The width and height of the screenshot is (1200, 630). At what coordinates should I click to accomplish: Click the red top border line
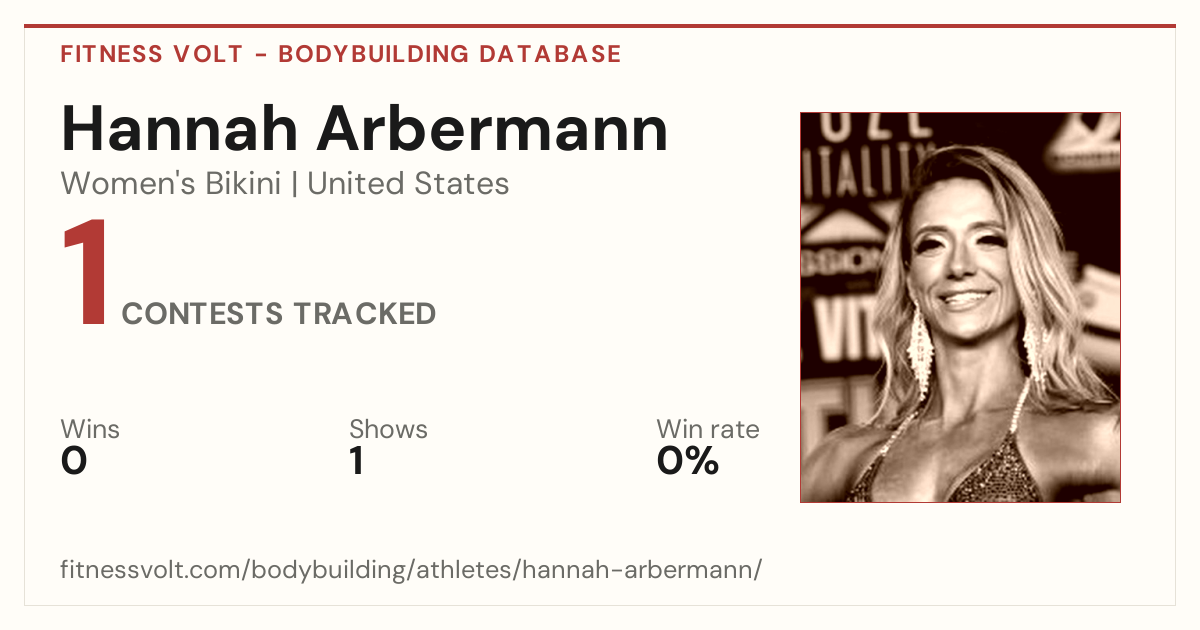(600, 26)
